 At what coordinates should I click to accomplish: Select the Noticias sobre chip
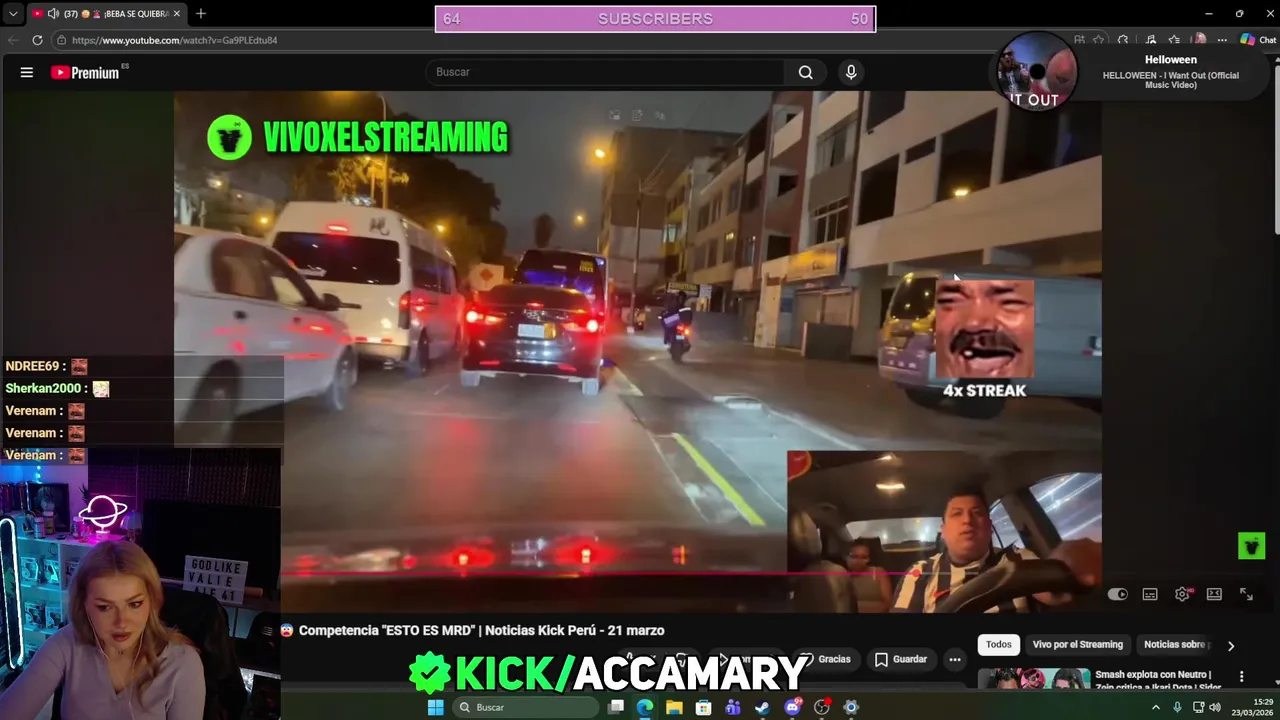tap(1177, 644)
